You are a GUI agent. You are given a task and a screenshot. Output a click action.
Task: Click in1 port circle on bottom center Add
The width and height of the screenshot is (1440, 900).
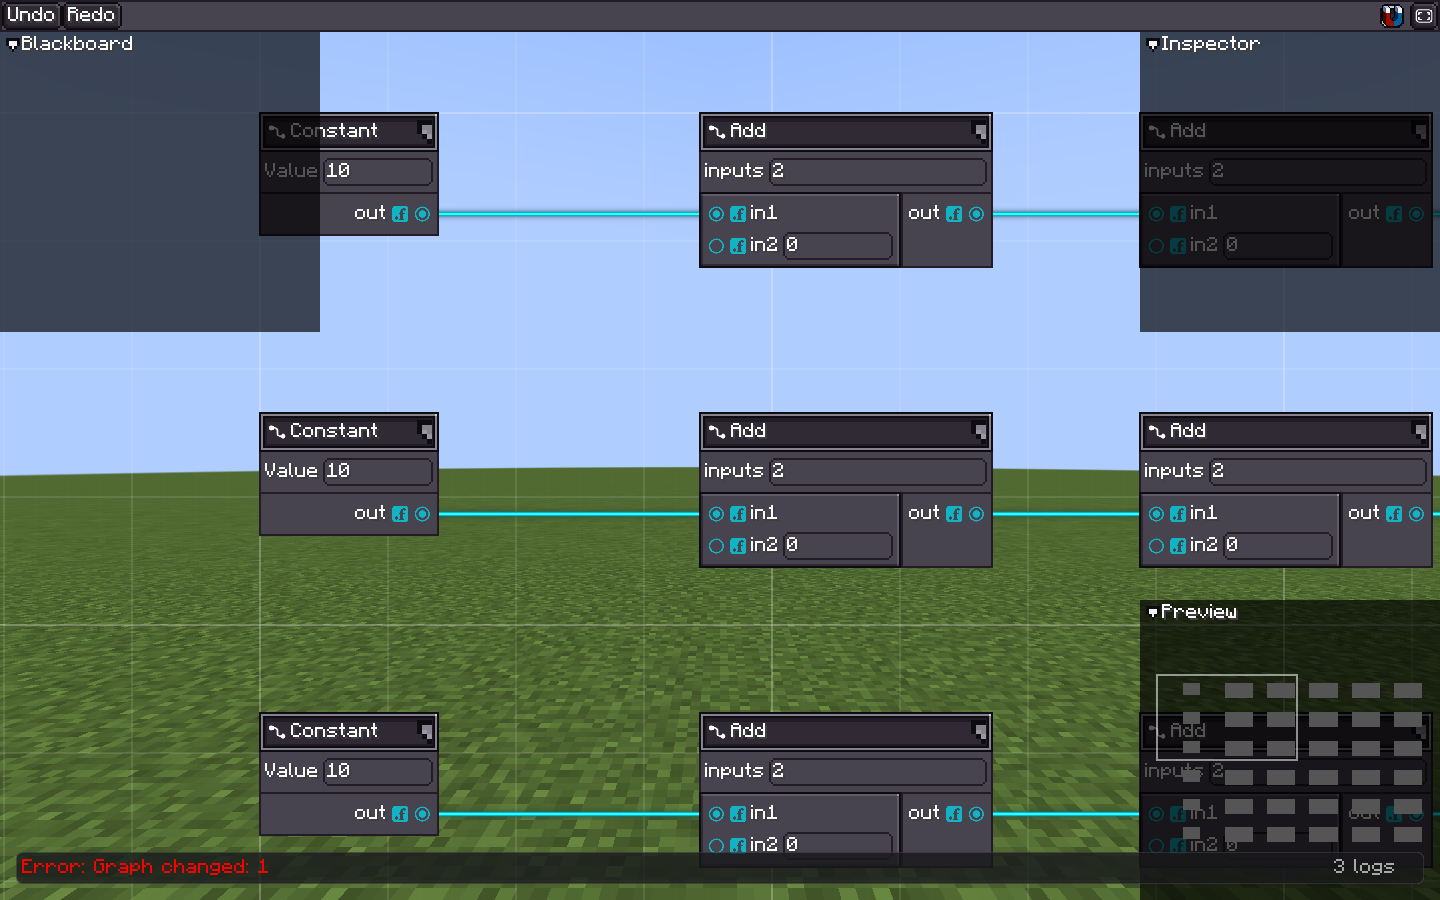pyautogui.click(x=716, y=814)
